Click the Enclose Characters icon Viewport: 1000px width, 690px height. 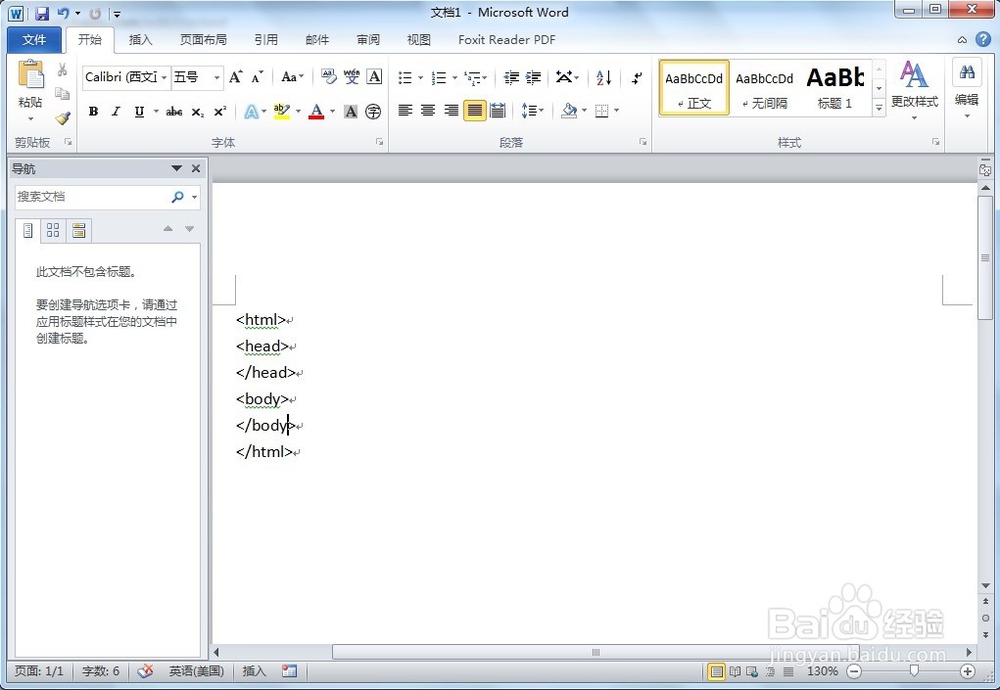[373, 112]
